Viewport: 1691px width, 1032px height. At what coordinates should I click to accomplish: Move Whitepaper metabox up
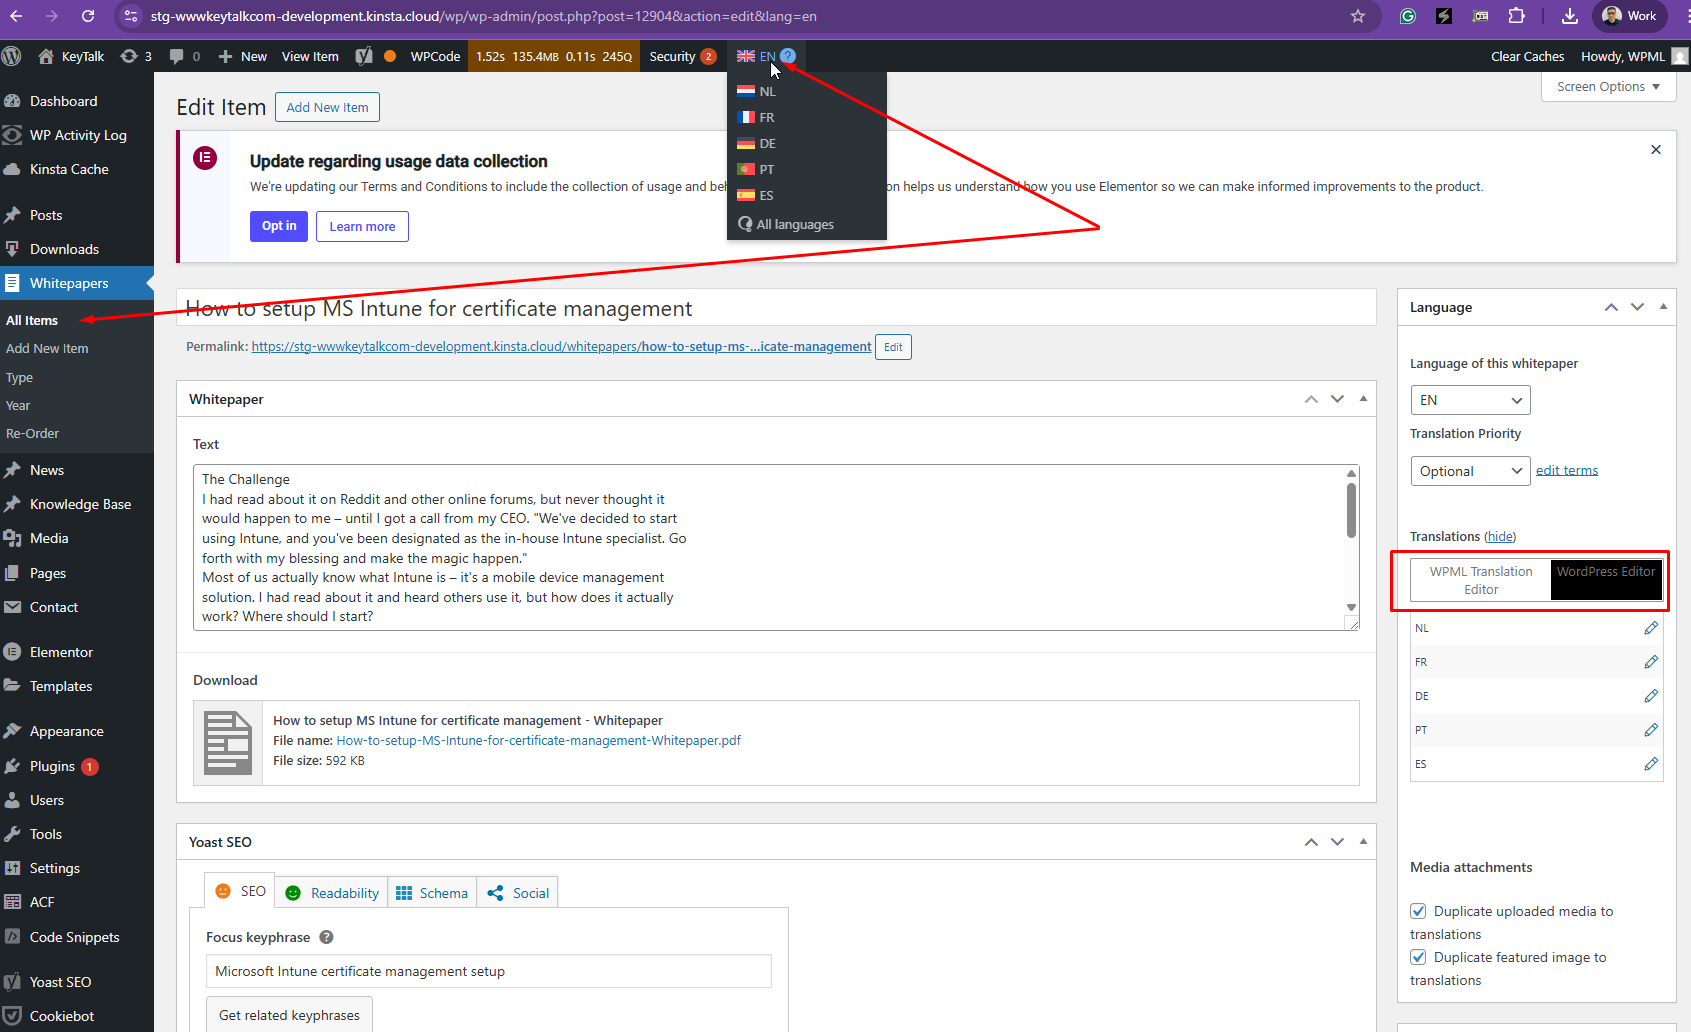point(1311,399)
